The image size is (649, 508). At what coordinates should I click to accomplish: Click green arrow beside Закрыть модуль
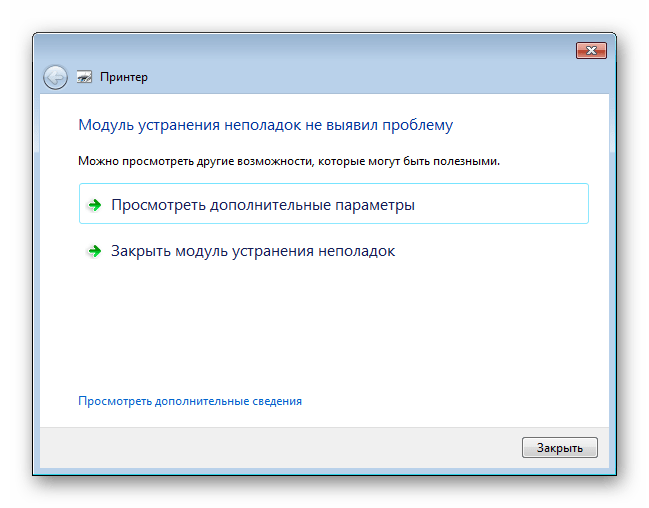pos(95,251)
